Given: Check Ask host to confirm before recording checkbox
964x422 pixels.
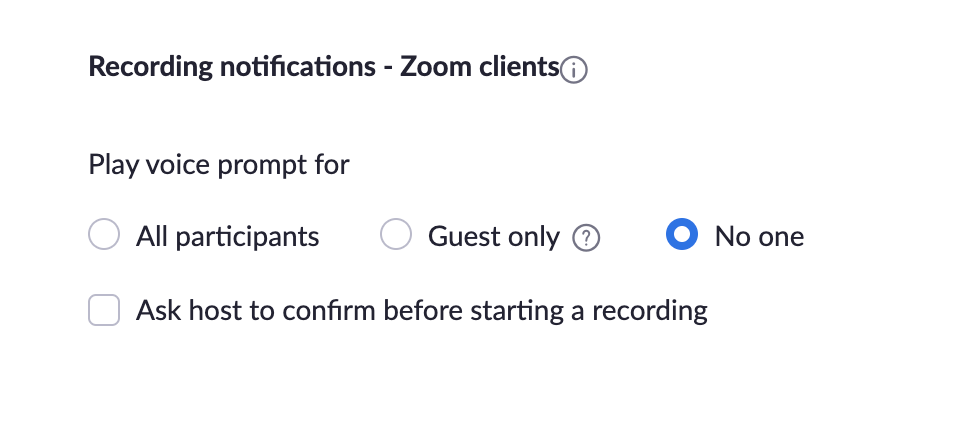Looking at the screenshot, I should point(104,309).
